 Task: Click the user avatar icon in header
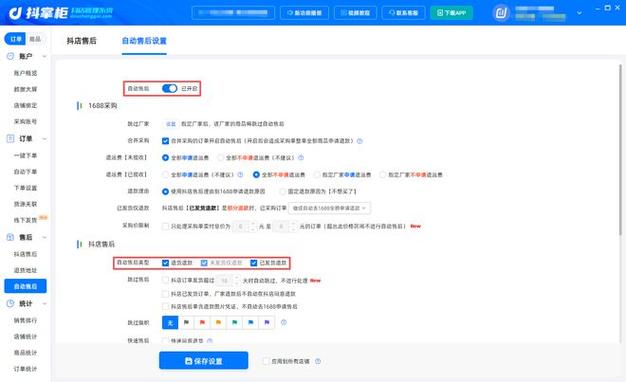501,13
